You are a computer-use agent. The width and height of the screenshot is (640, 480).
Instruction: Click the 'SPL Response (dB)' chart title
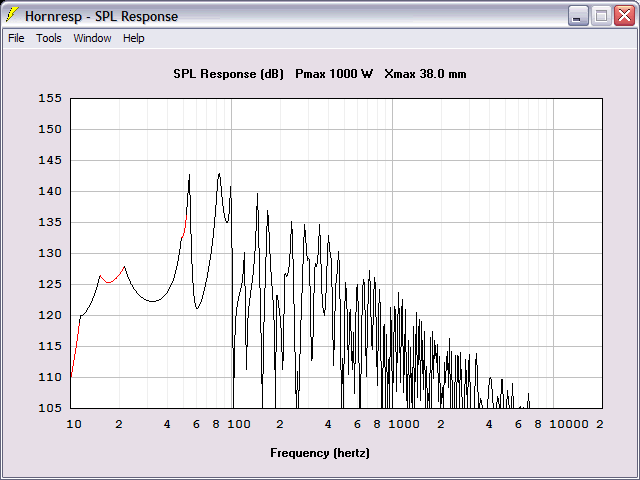click(228, 74)
